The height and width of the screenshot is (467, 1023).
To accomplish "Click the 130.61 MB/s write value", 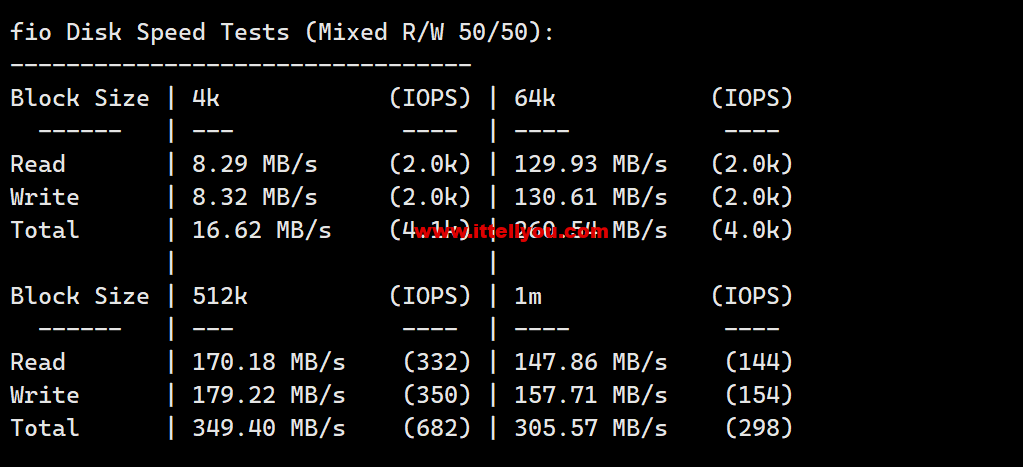I will [590, 197].
